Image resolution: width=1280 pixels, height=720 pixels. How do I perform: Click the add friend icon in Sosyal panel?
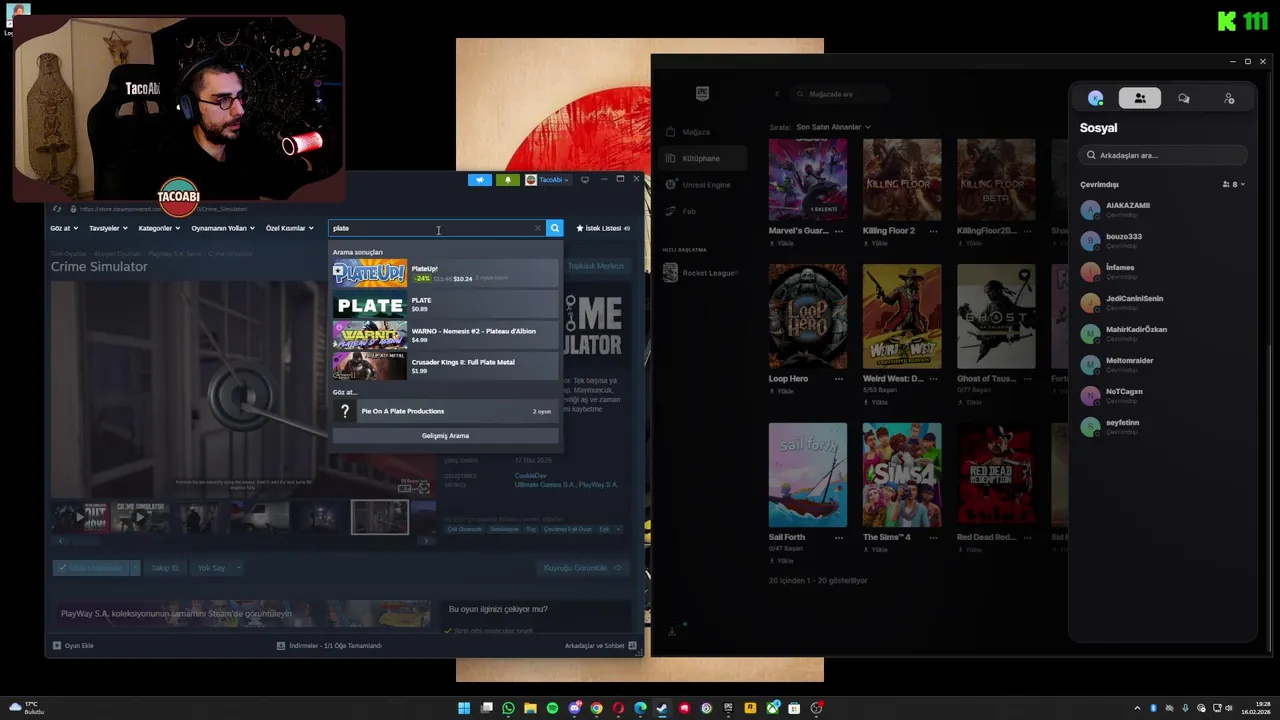click(x=1229, y=98)
